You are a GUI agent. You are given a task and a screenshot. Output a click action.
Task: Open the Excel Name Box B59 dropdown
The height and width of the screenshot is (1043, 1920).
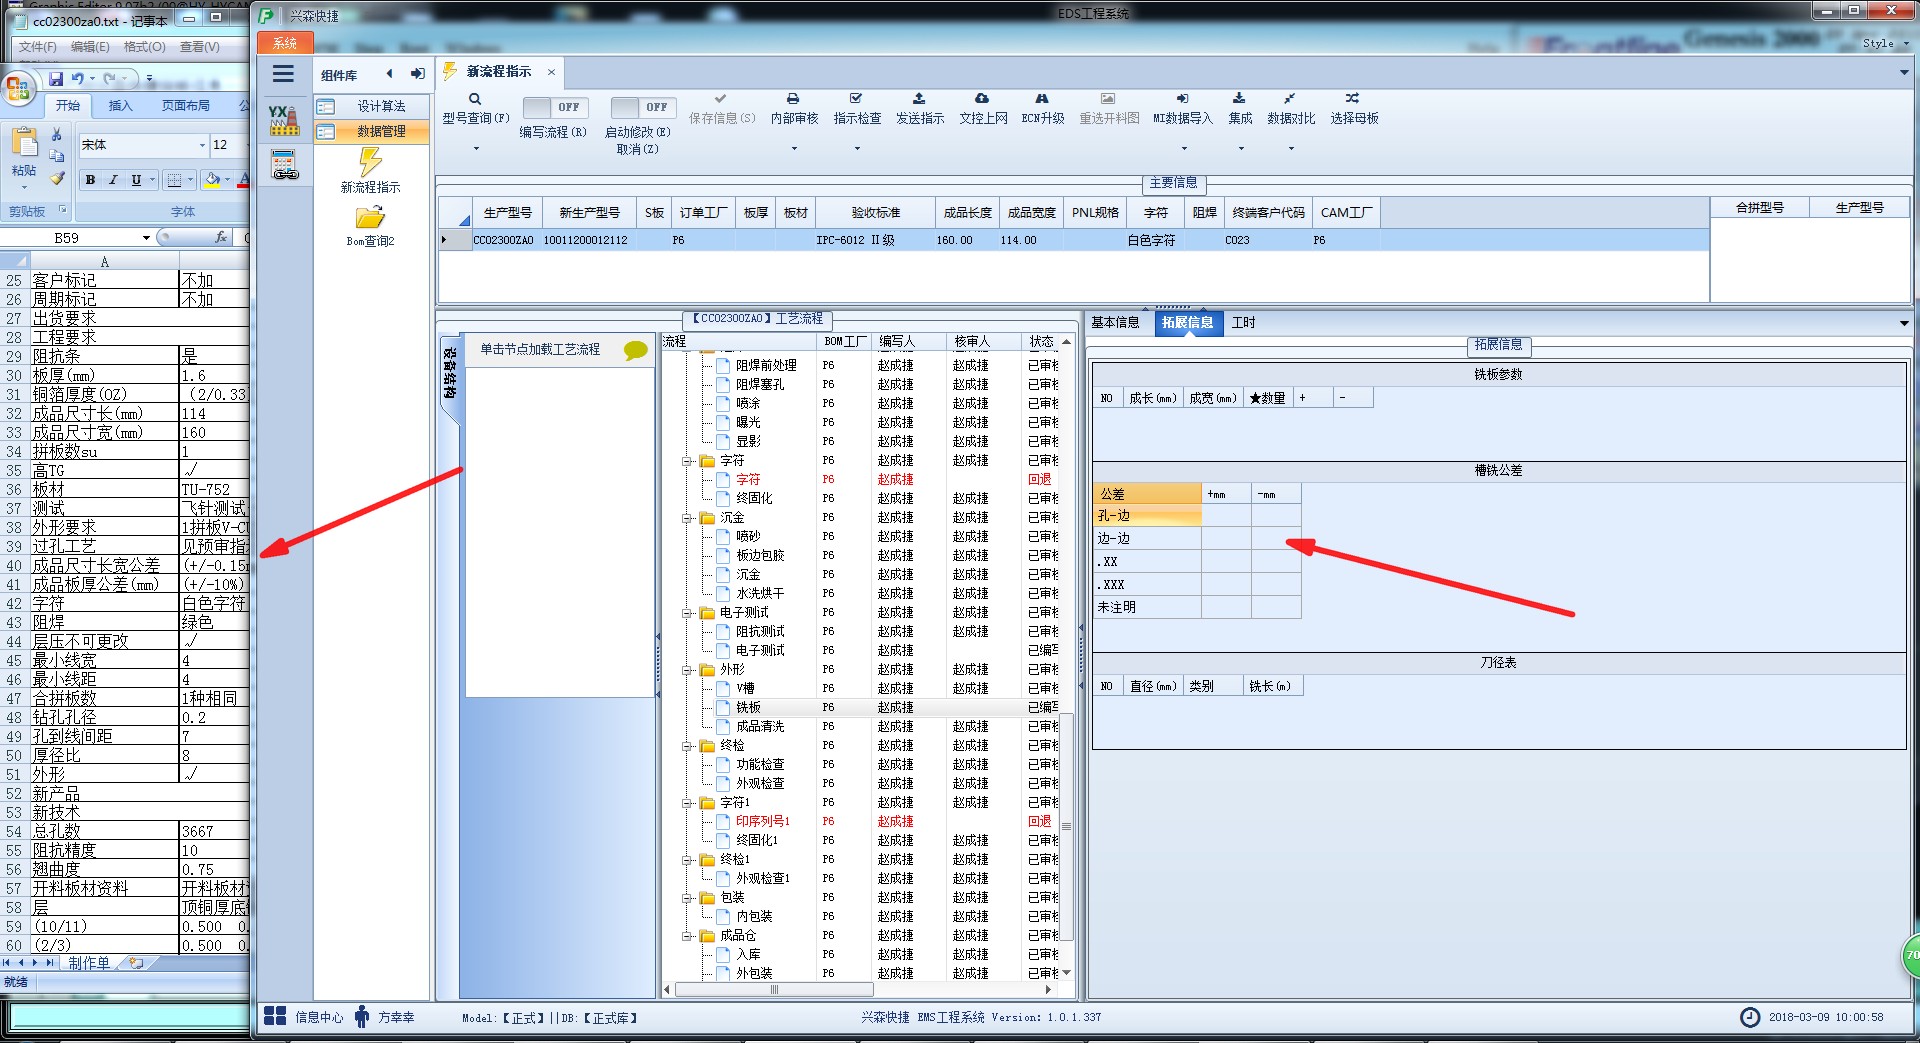146,238
